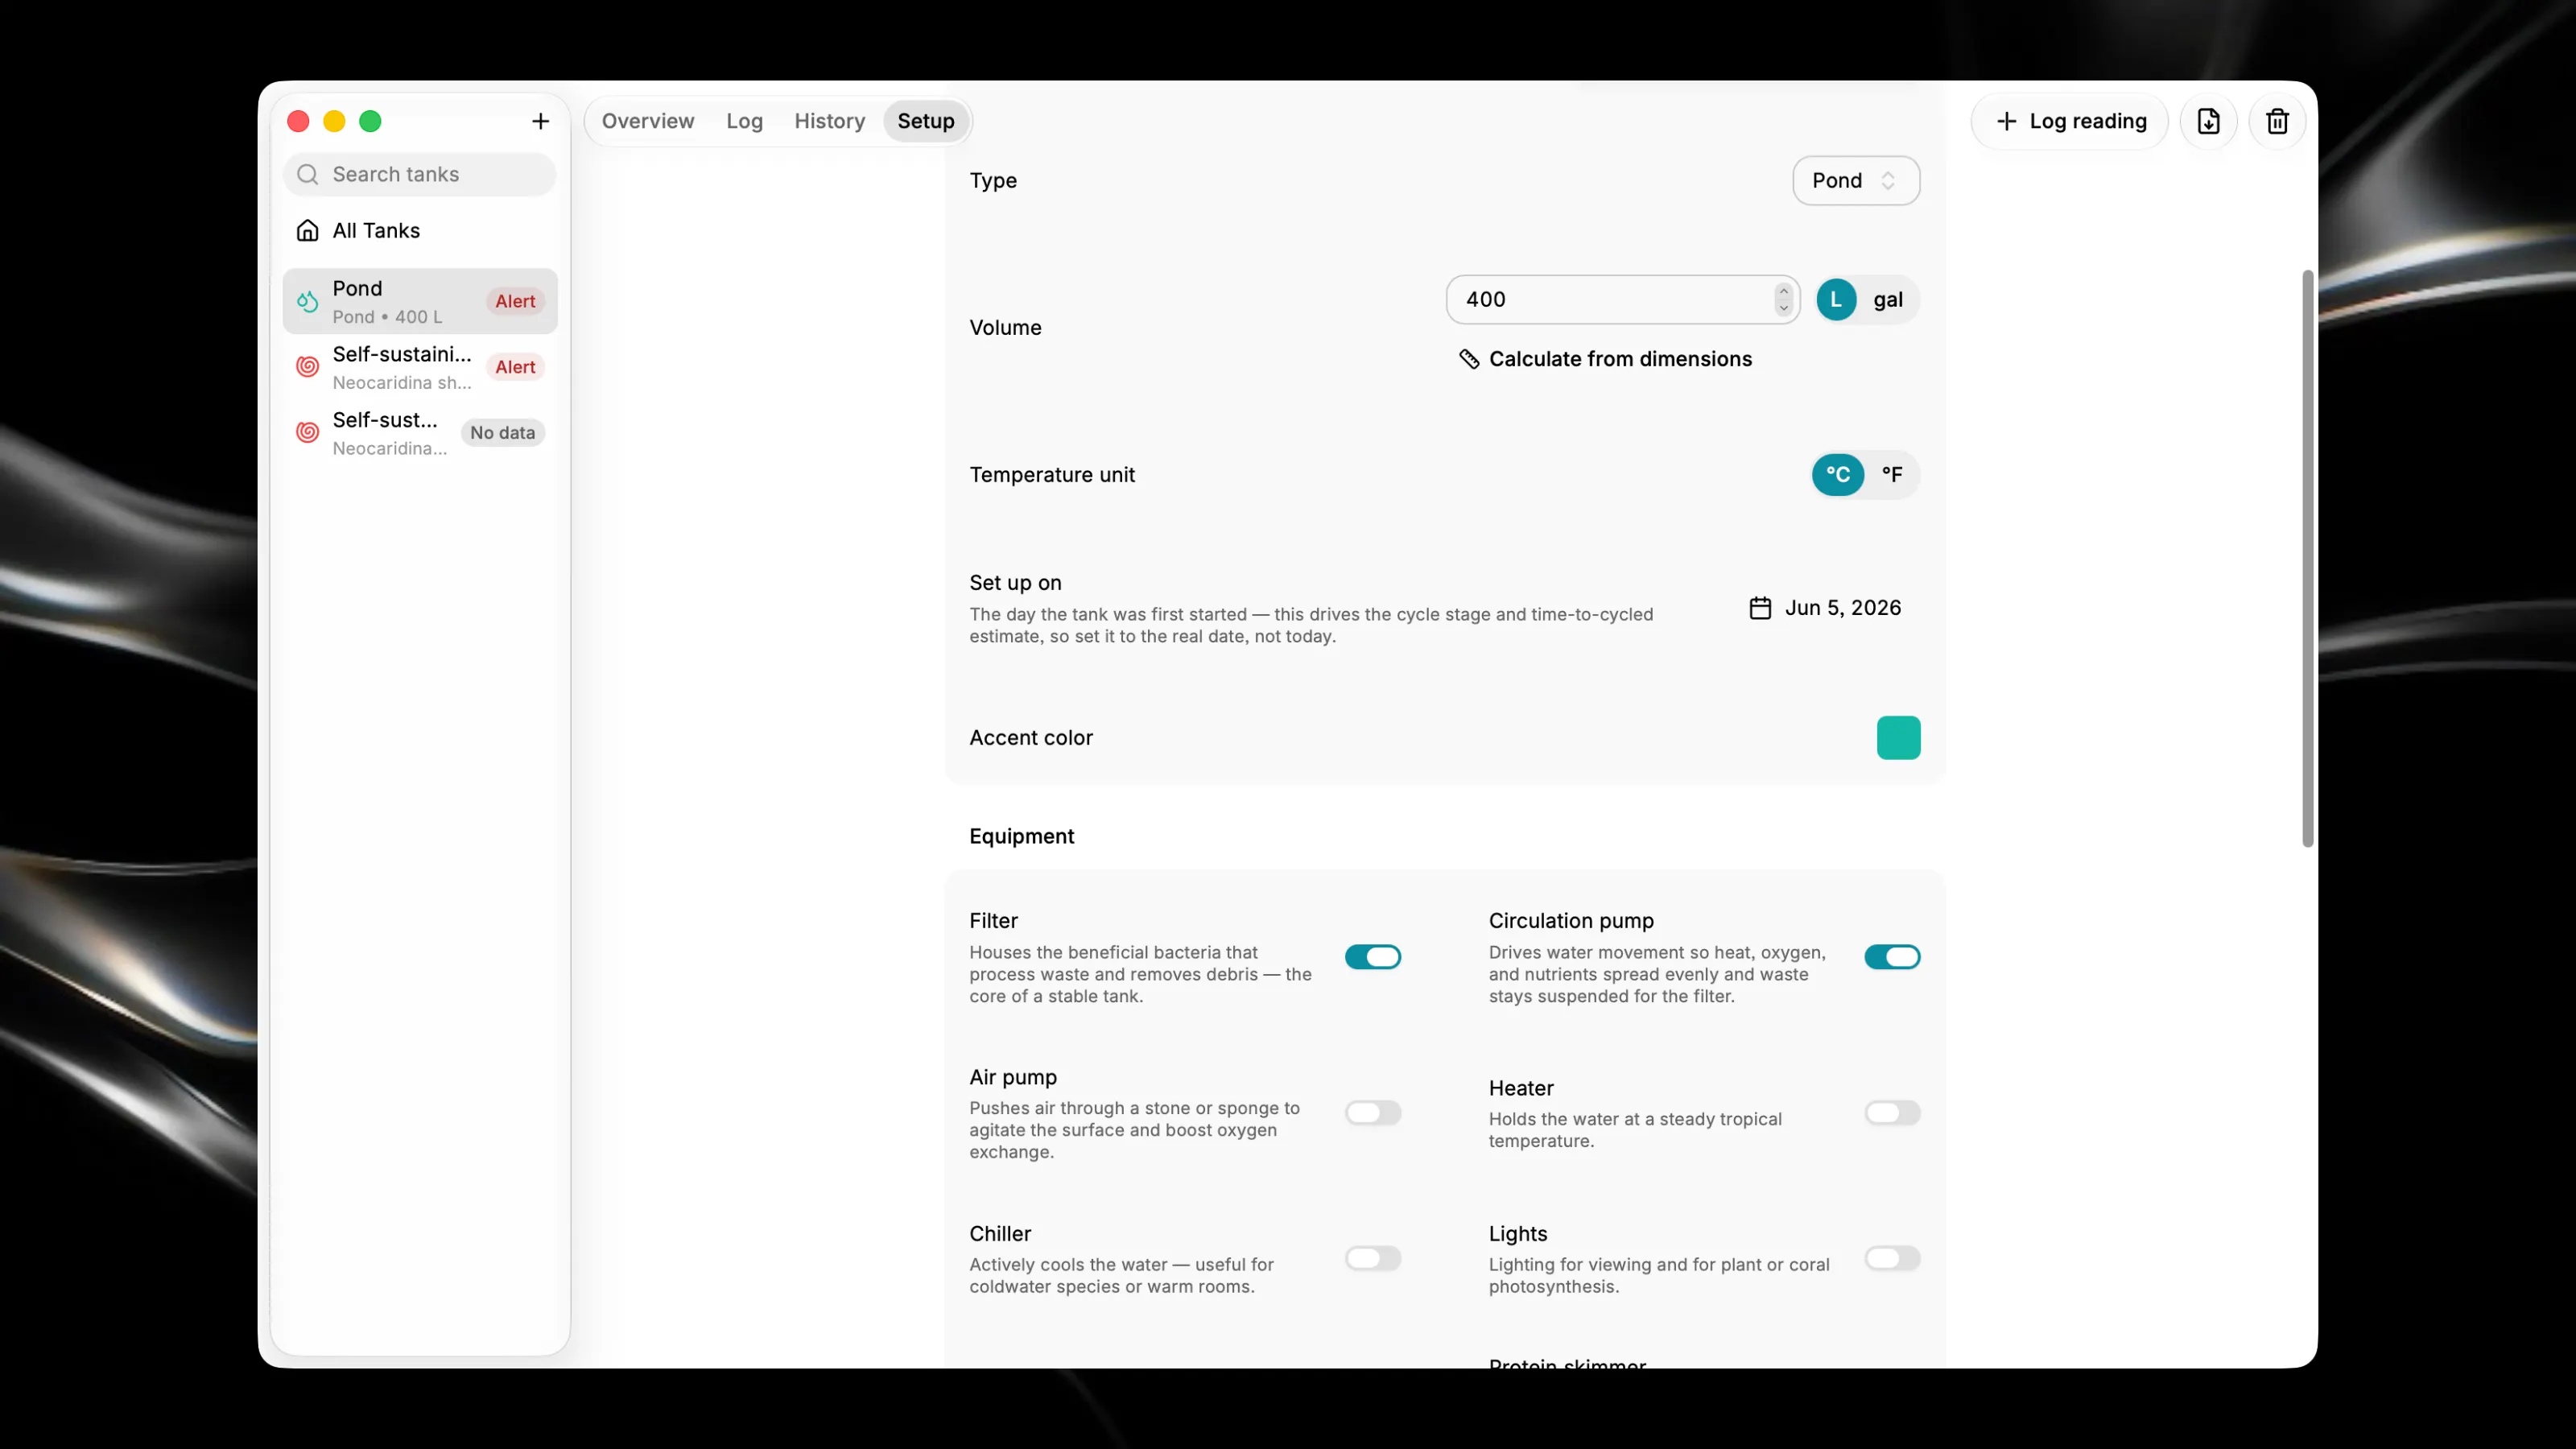
Task: Enable the Lights toggle
Action: 1892,1258
